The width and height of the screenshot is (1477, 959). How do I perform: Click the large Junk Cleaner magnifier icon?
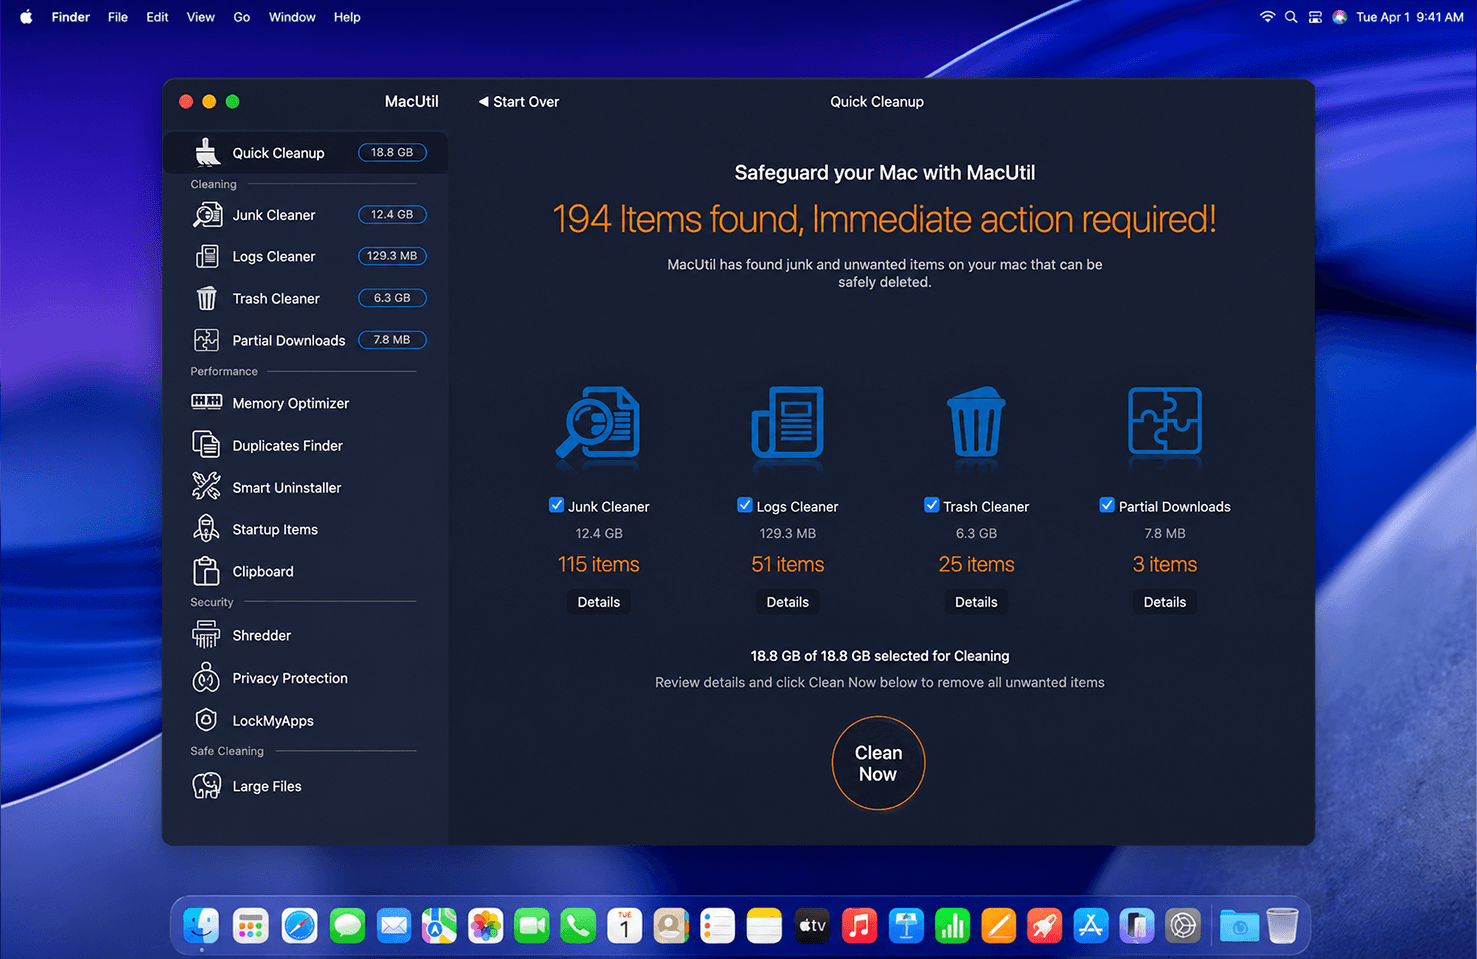coord(598,422)
